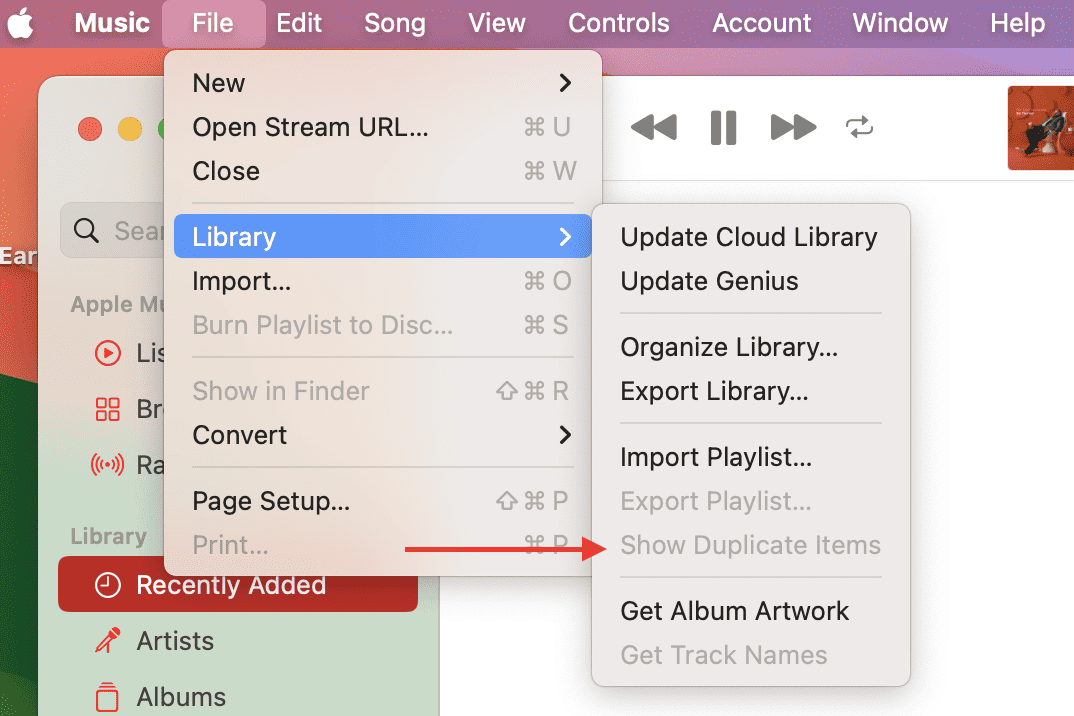Screen dimensions: 1074x716
Task: Expand the highlighted Library submenu item
Action: click(382, 237)
